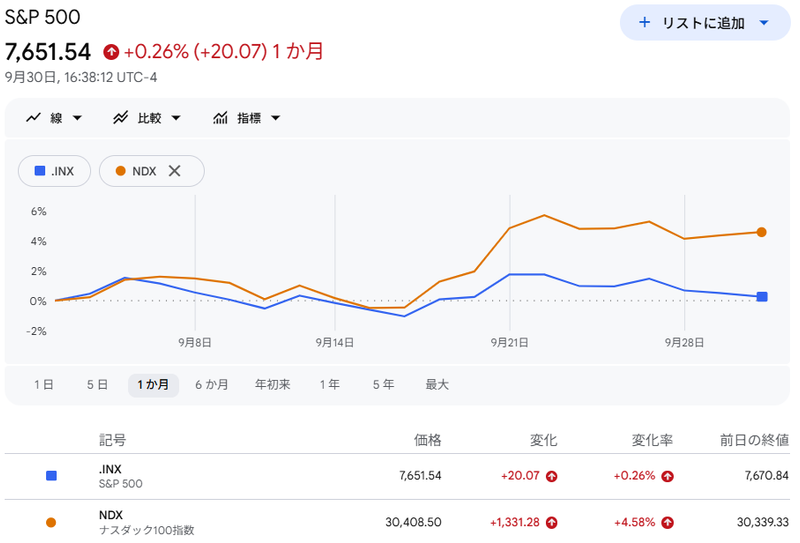The image size is (800, 543).
Task: Click the 9月8日 axis label
Action: 195,342
